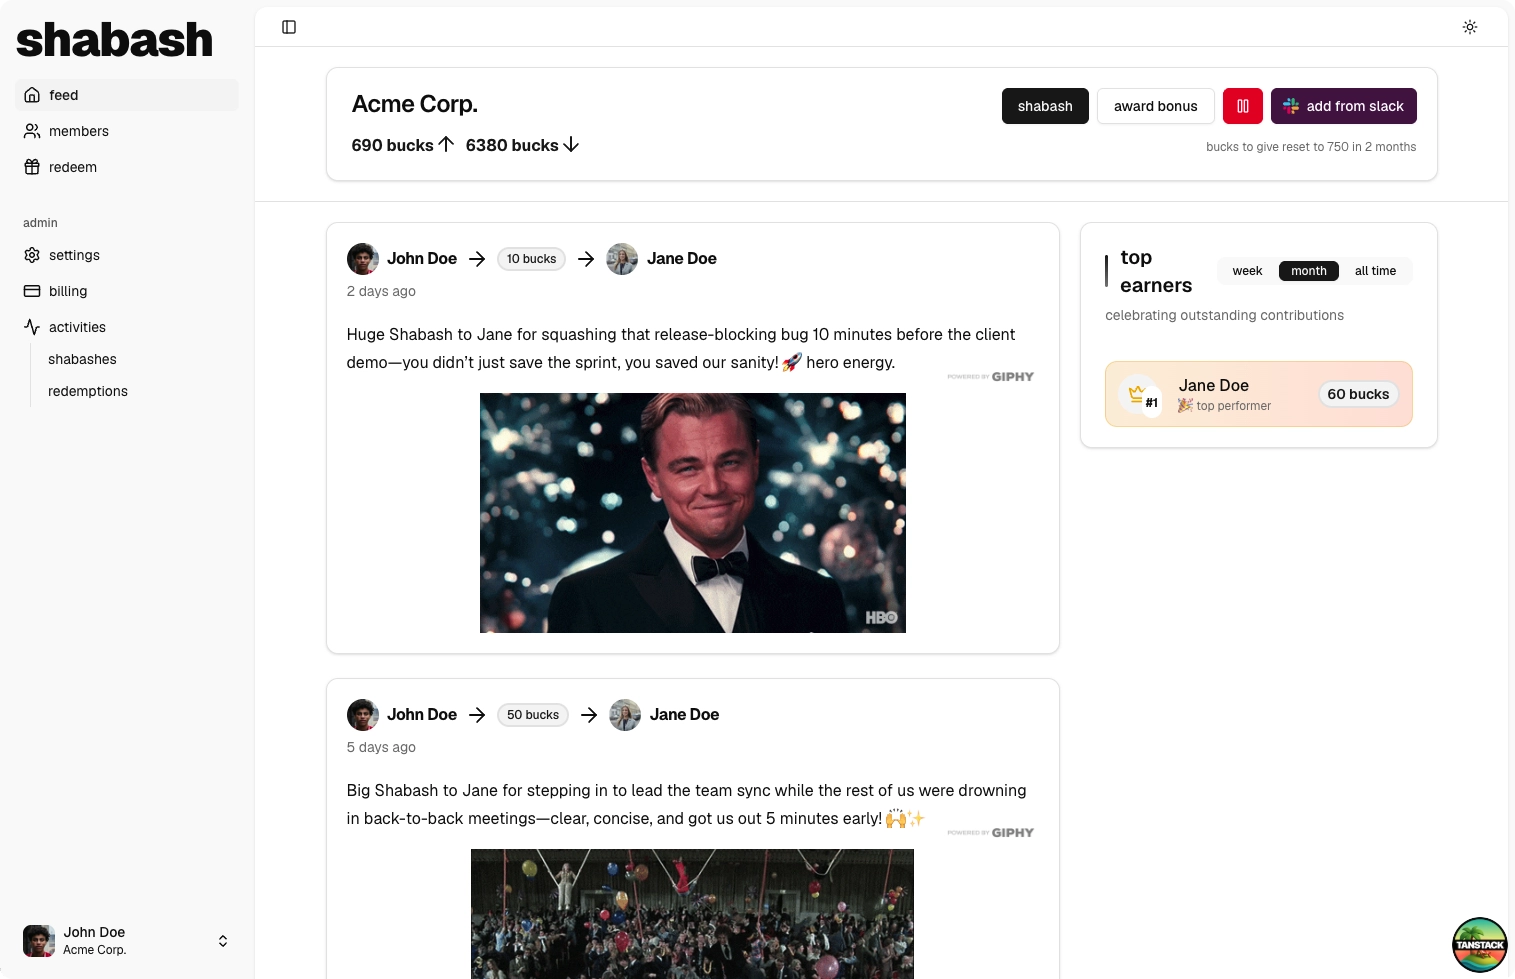Toggle the sidebar panel icon
This screenshot has width=1515, height=979.
coord(289,27)
